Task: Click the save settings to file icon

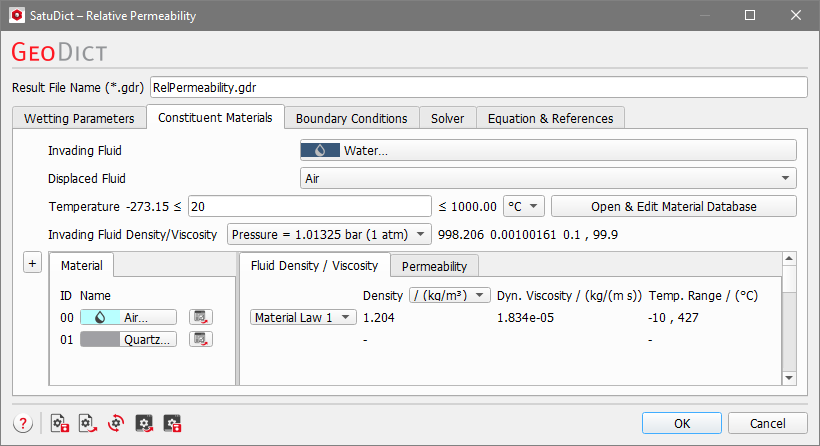Action: [x=60, y=423]
